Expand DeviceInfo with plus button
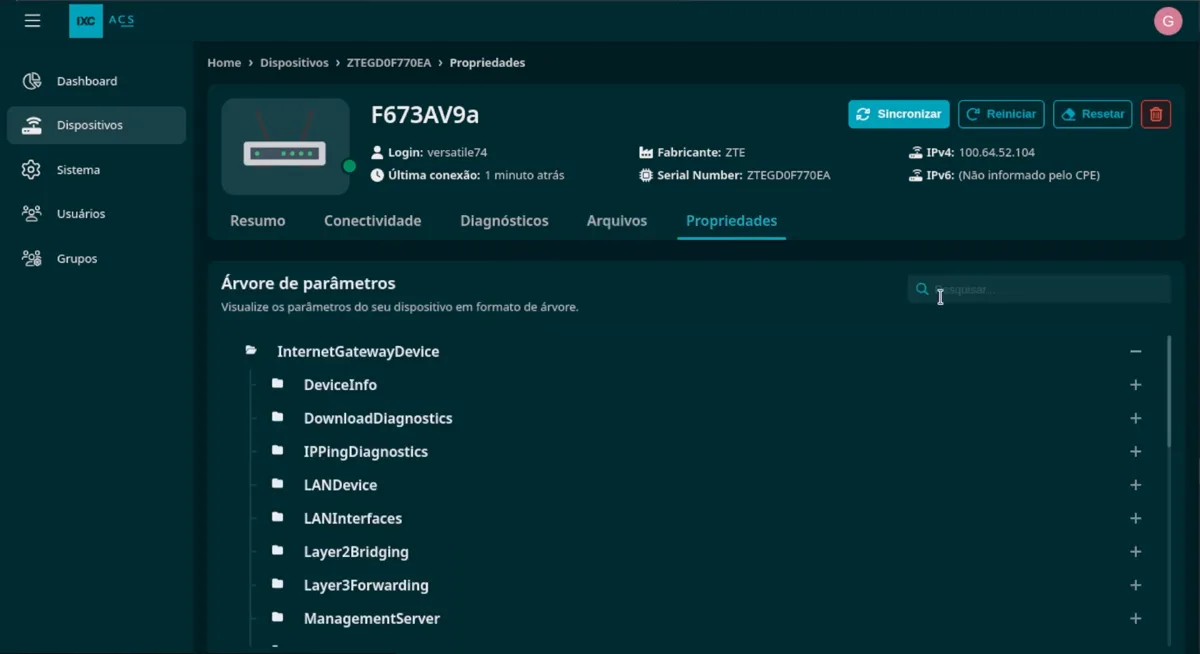Screen dimensions: 1200x654 pos(1135,385)
